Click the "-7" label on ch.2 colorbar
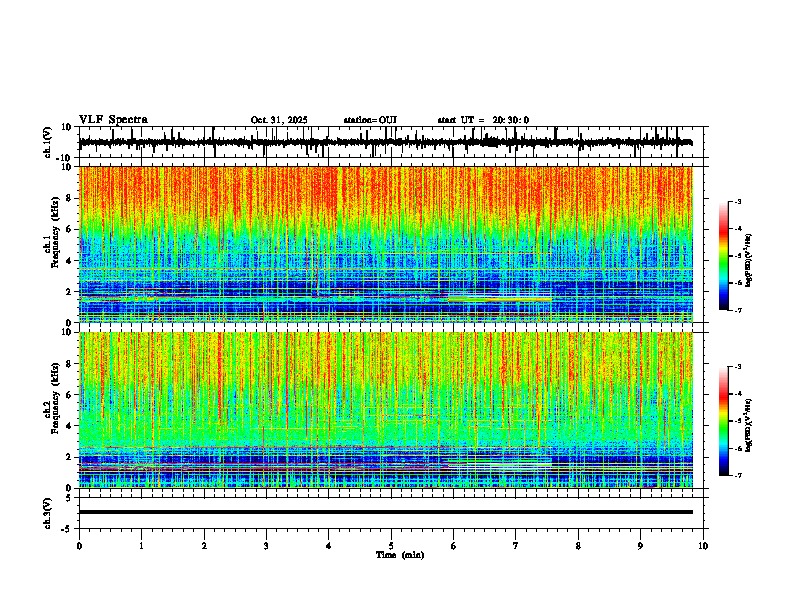This screenshot has width=792, height=612. pyautogui.click(x=737, y=475)
